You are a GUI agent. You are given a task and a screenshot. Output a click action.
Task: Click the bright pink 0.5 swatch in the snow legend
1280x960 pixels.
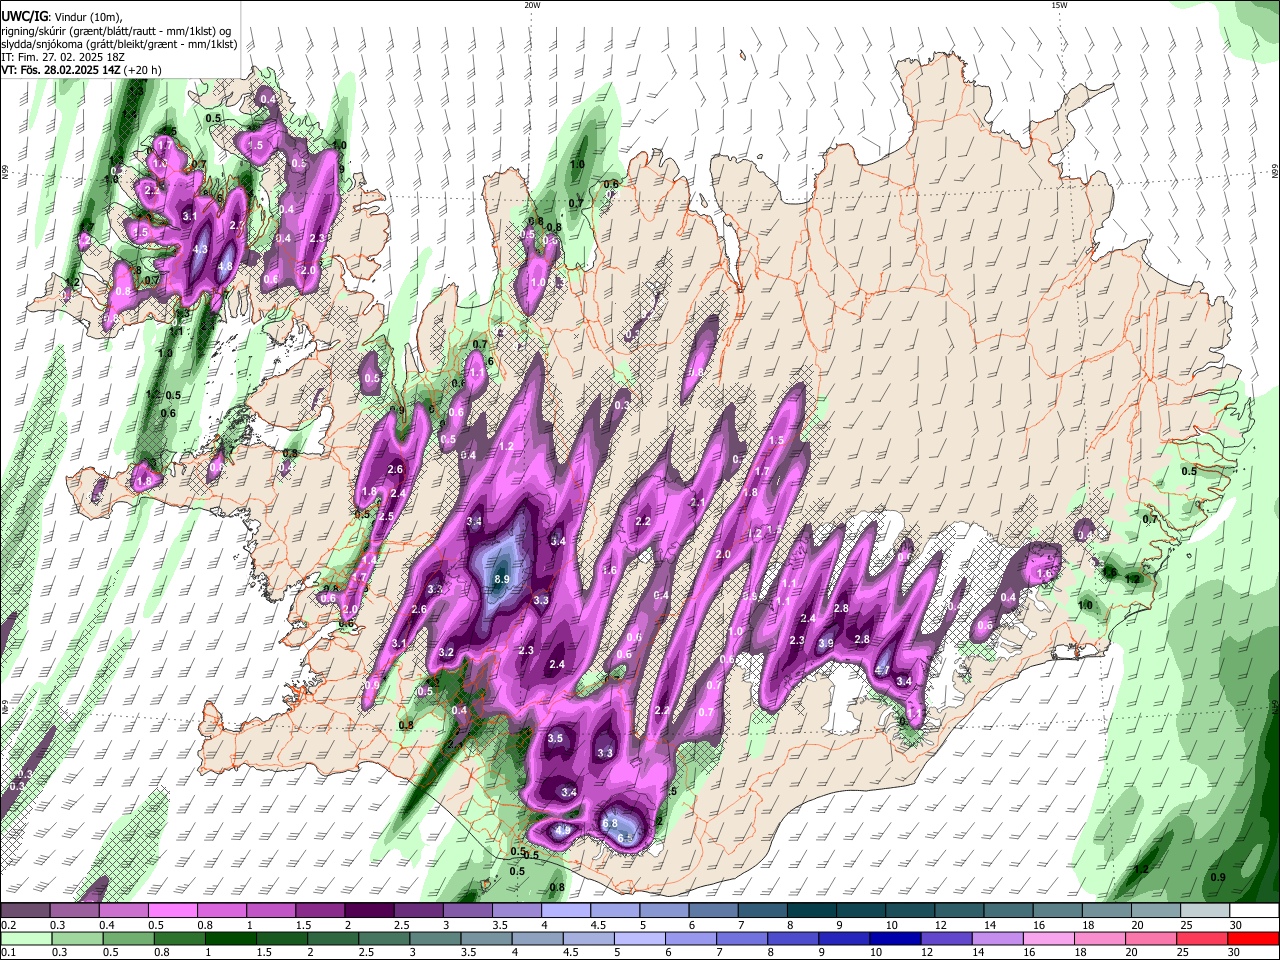pyautogui.click(x=172, y=910)
